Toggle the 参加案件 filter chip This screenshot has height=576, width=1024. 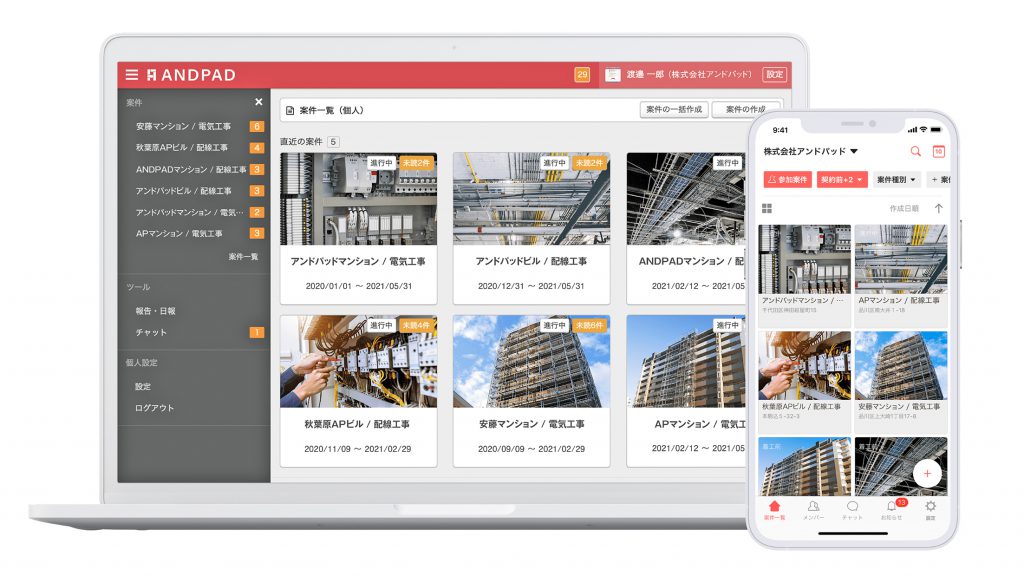click(x=787, y=180)
